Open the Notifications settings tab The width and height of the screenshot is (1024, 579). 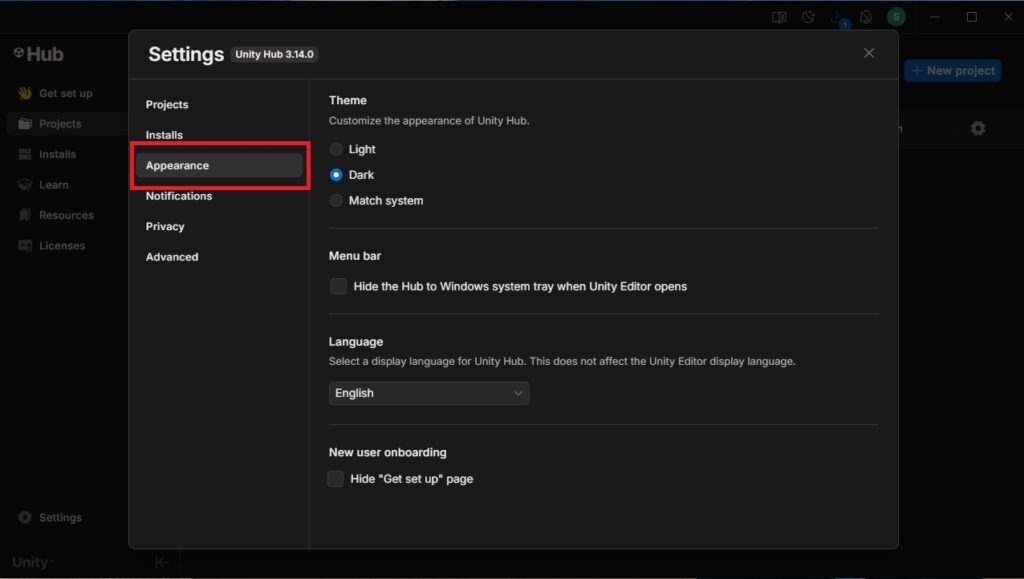point(219,196)
